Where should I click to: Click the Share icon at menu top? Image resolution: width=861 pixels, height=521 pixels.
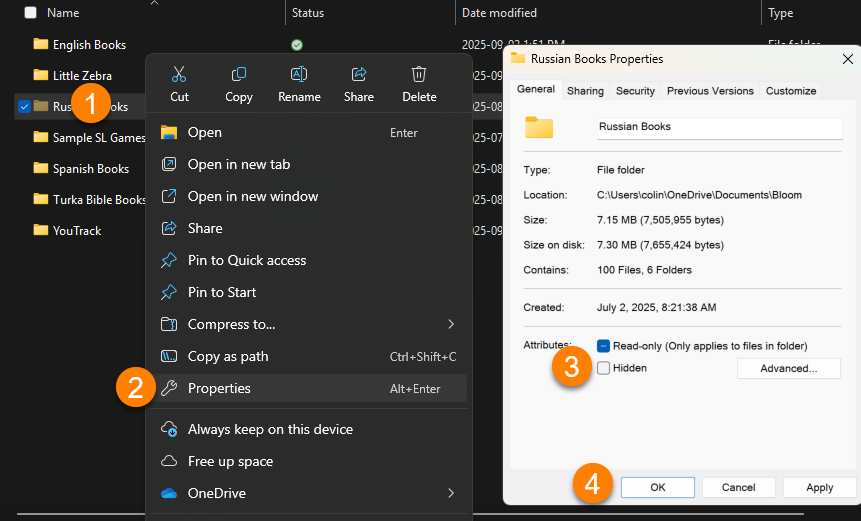[359, 75]
